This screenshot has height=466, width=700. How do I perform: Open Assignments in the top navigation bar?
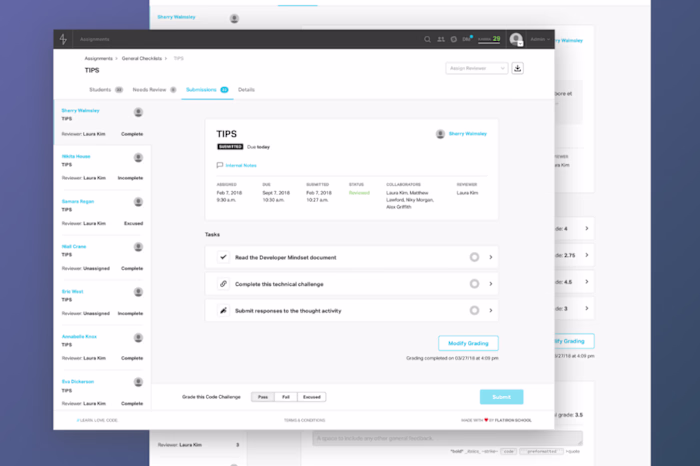click(95, 39)
